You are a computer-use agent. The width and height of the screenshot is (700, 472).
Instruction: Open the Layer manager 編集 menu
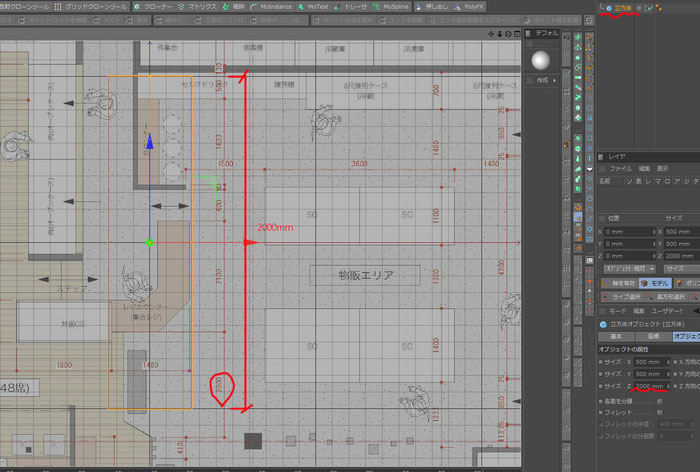pyautogui.click(x=644, y=168)
